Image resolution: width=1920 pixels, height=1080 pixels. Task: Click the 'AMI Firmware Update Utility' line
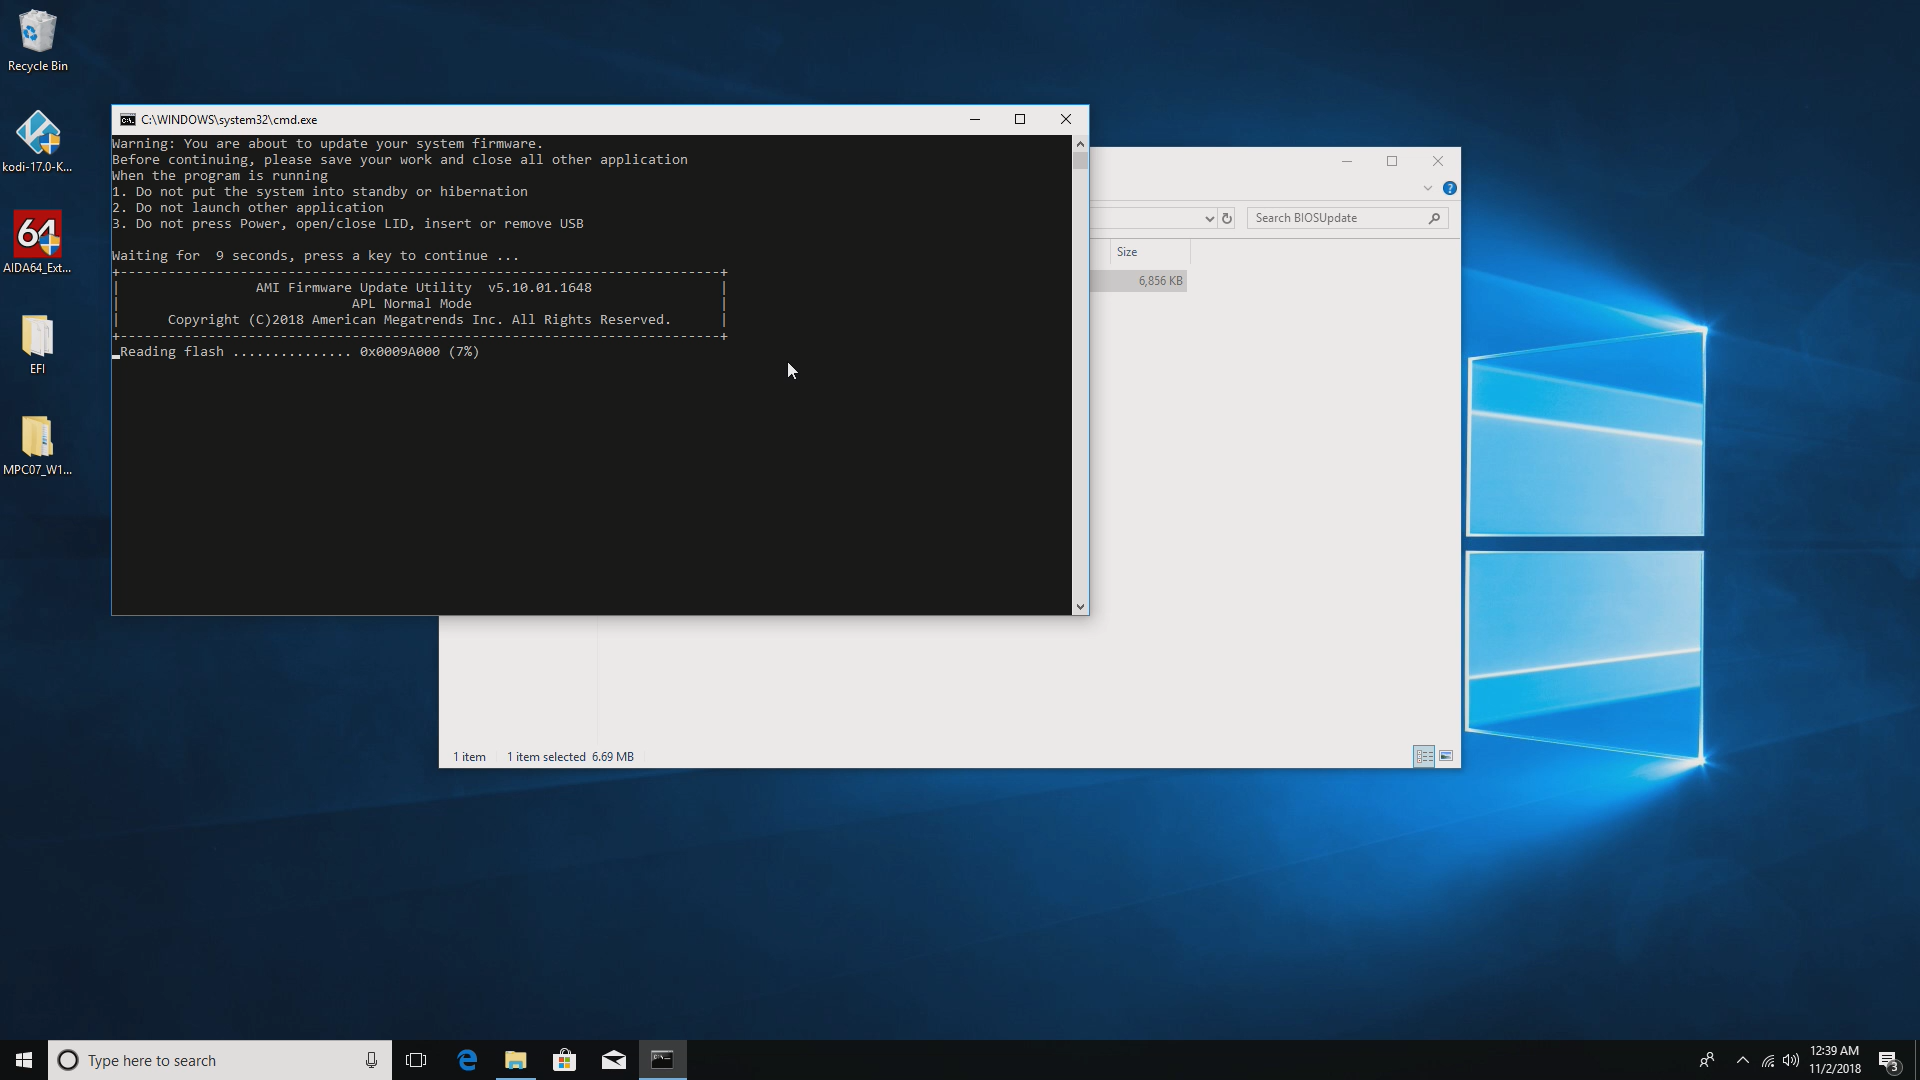pos(423,288)
